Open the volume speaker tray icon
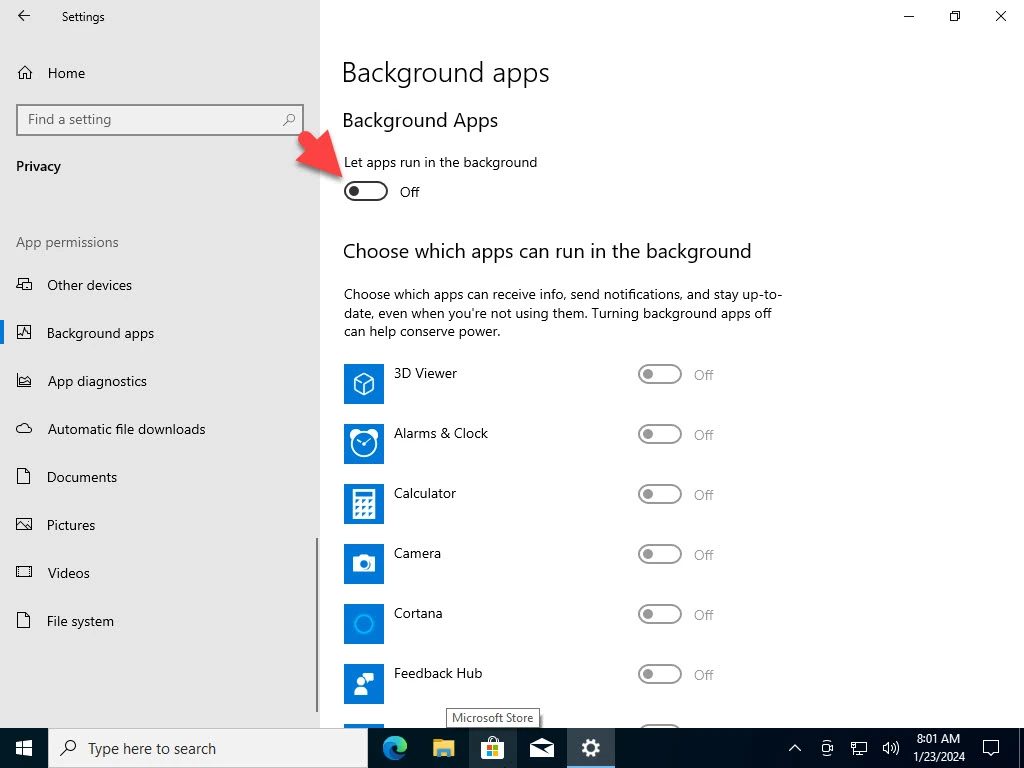This screenshot has width=1024, height=768. tap(890, 748)
